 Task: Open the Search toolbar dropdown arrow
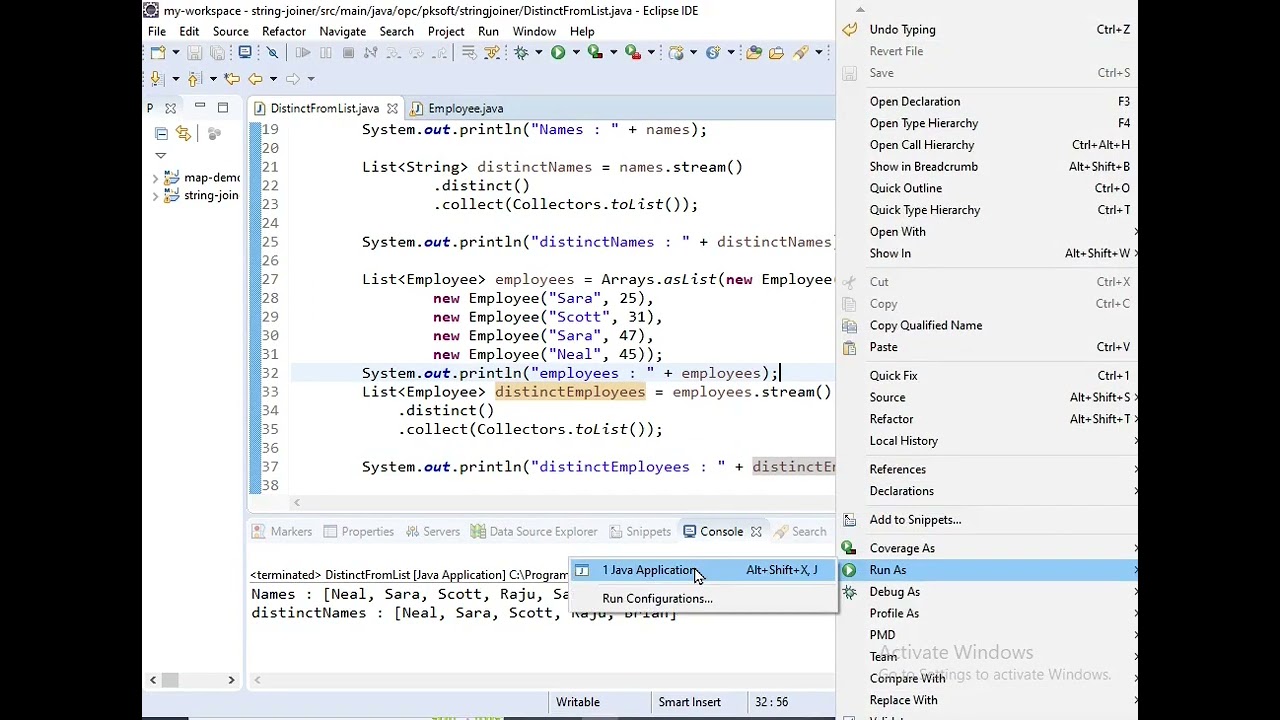click(x=819, y=52)
